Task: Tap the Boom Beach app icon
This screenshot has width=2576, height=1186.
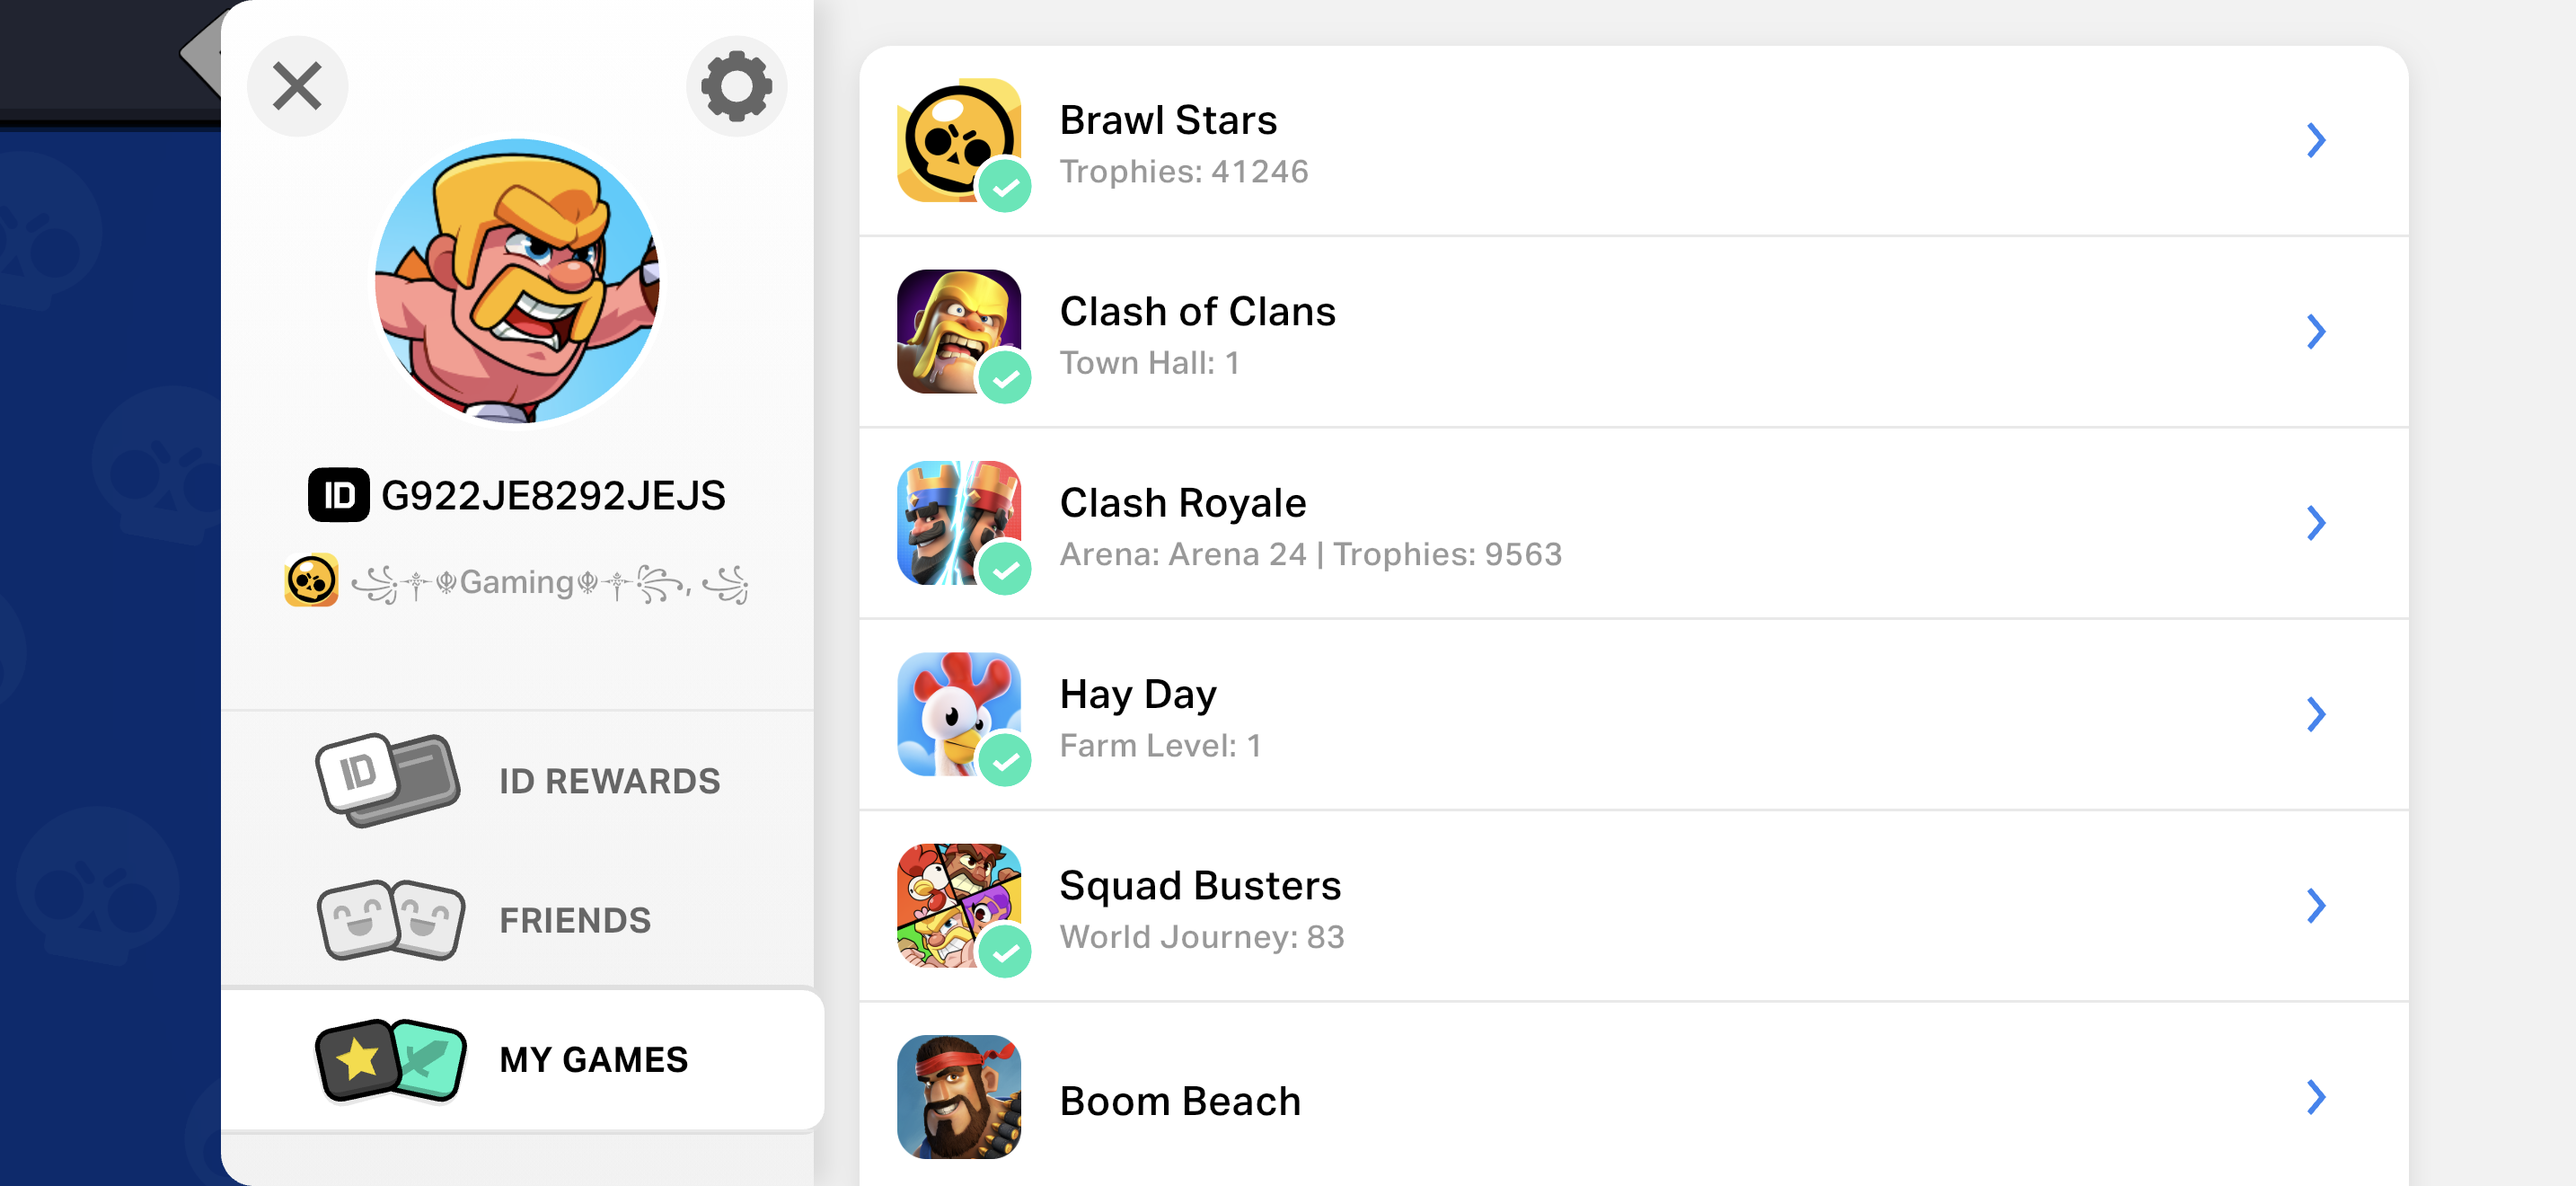Action: point(959,1097)
